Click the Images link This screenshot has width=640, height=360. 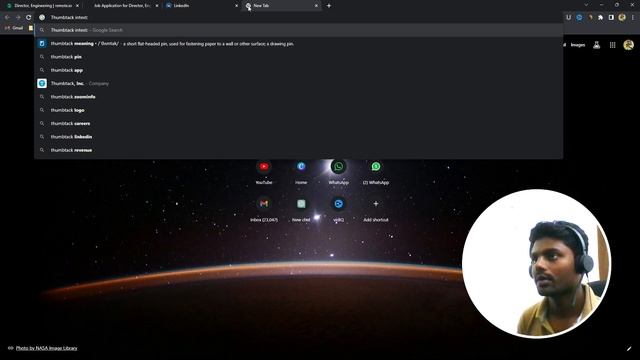coord(578,45)
